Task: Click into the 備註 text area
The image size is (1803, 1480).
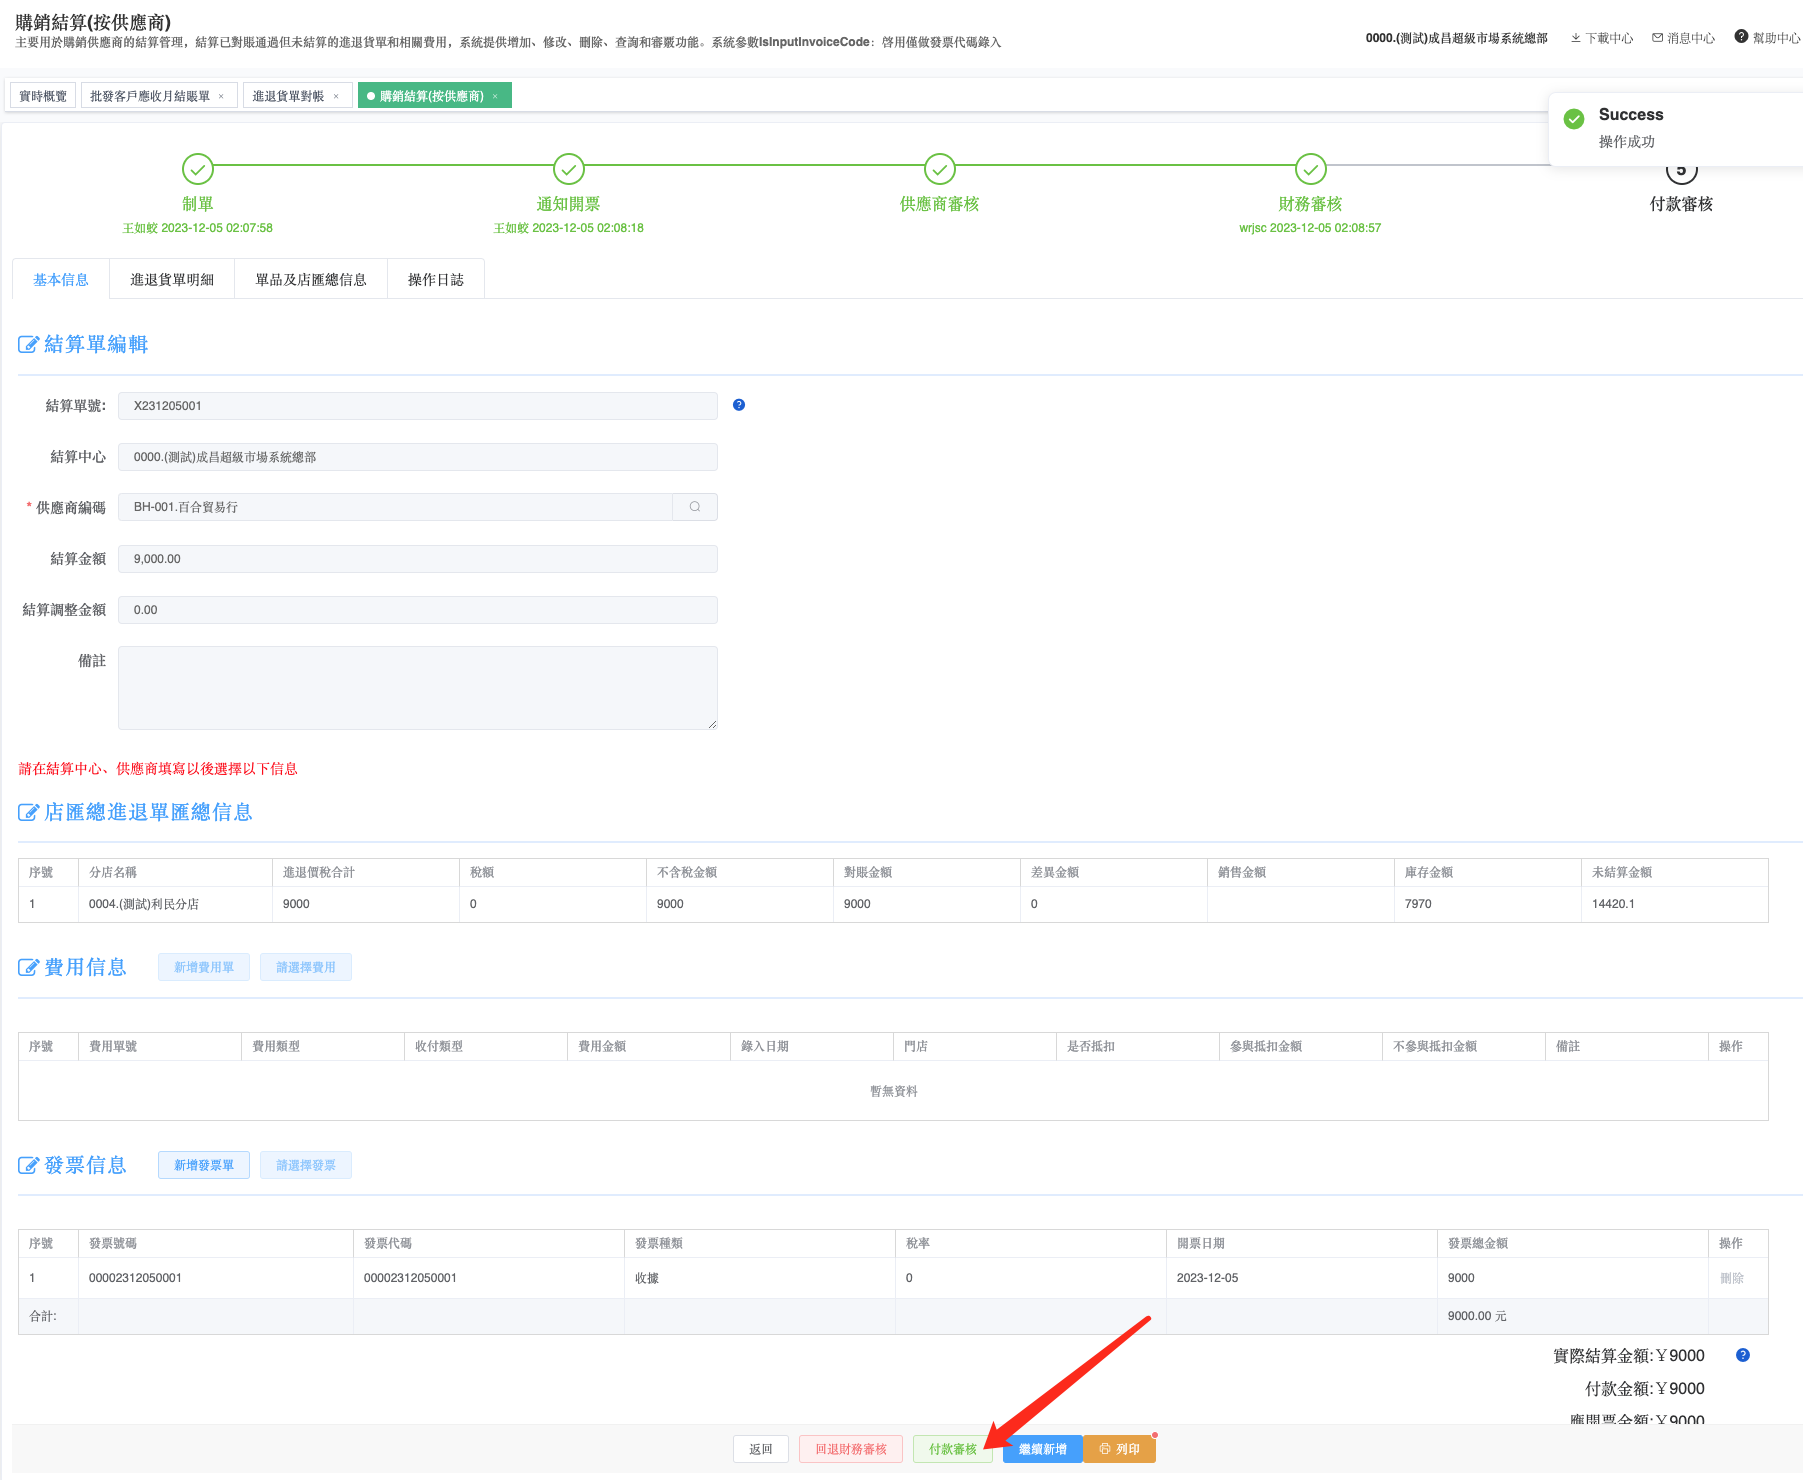Action: coord(418,688)
